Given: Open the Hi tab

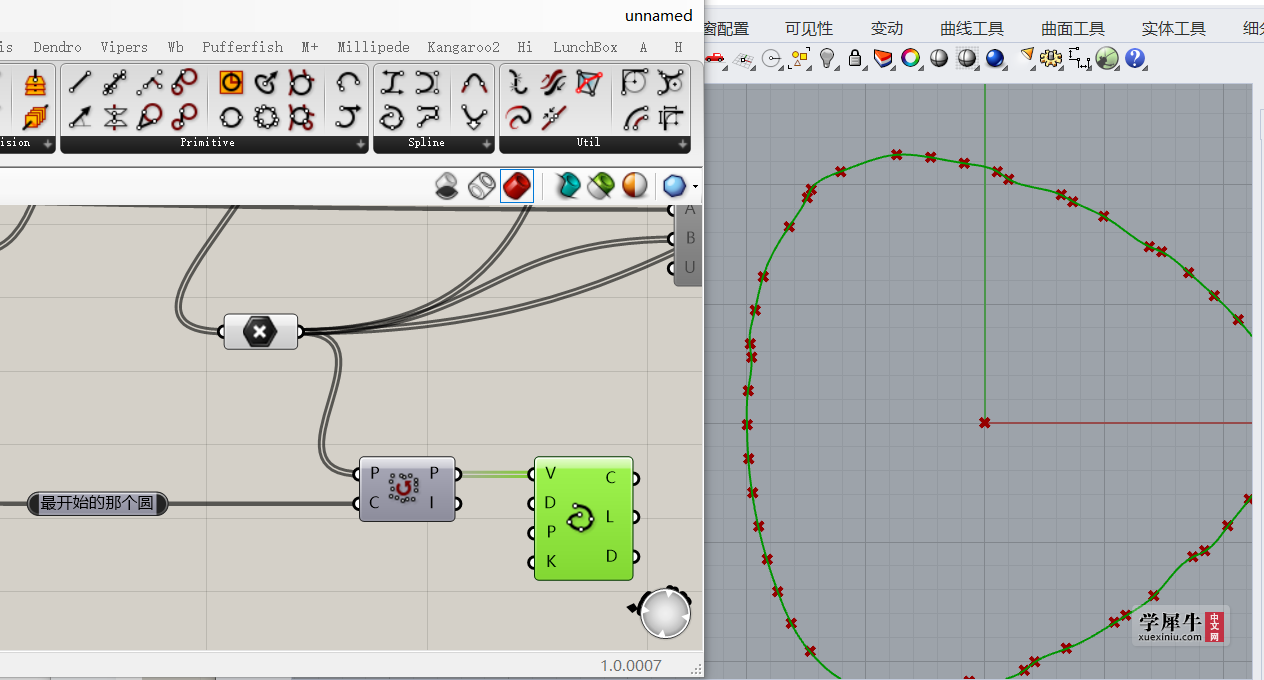Looking at the screenshot, I should pos(525,47).
